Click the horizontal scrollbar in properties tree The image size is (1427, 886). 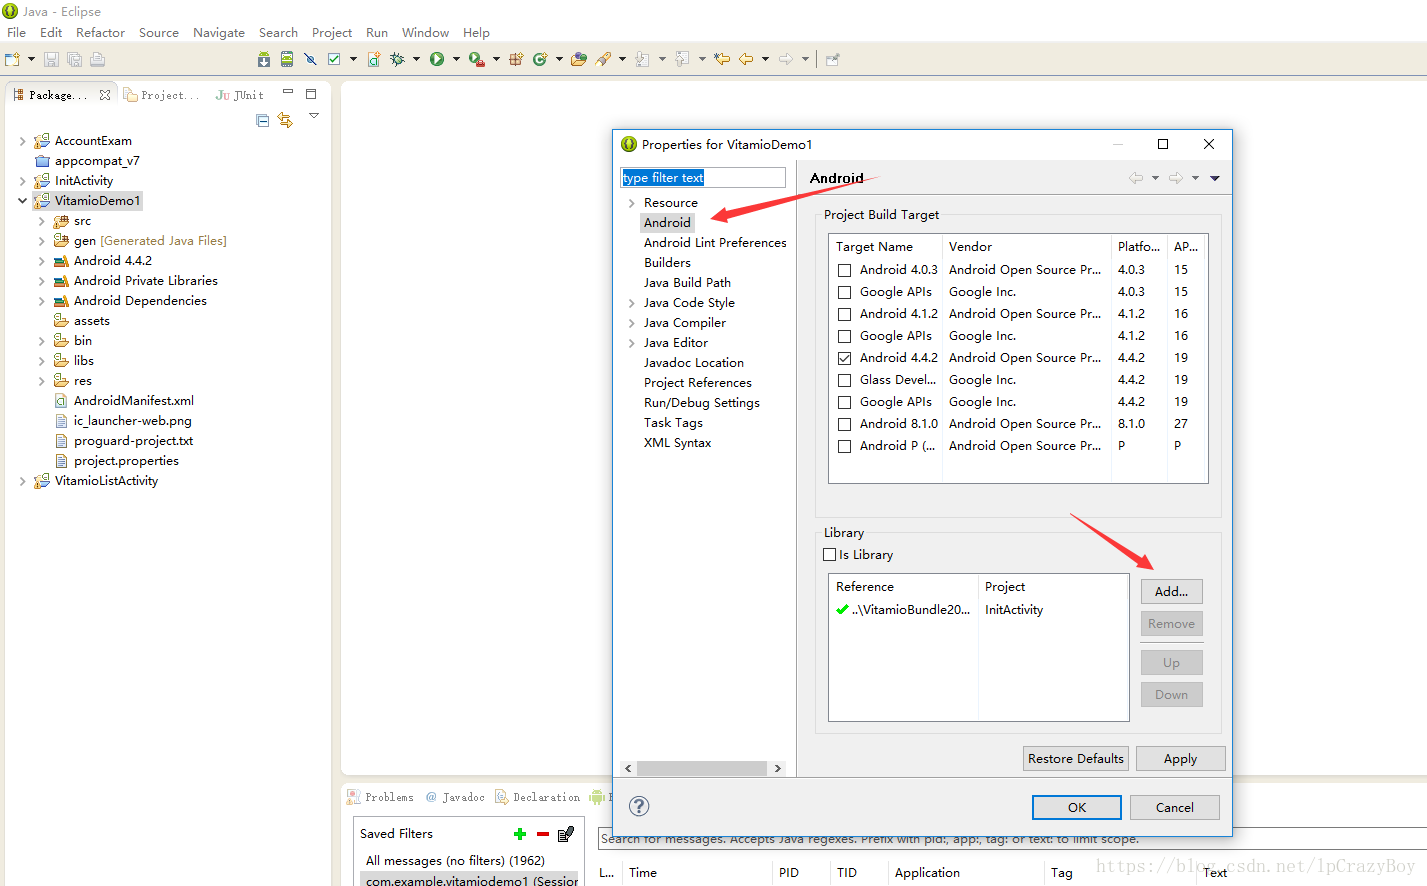[x=702, y=768]
